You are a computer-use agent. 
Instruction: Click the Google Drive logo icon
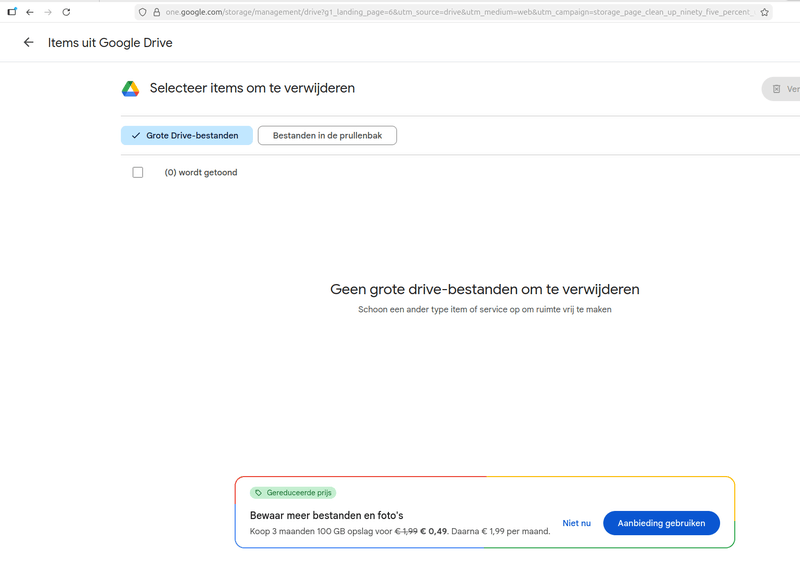131,89
